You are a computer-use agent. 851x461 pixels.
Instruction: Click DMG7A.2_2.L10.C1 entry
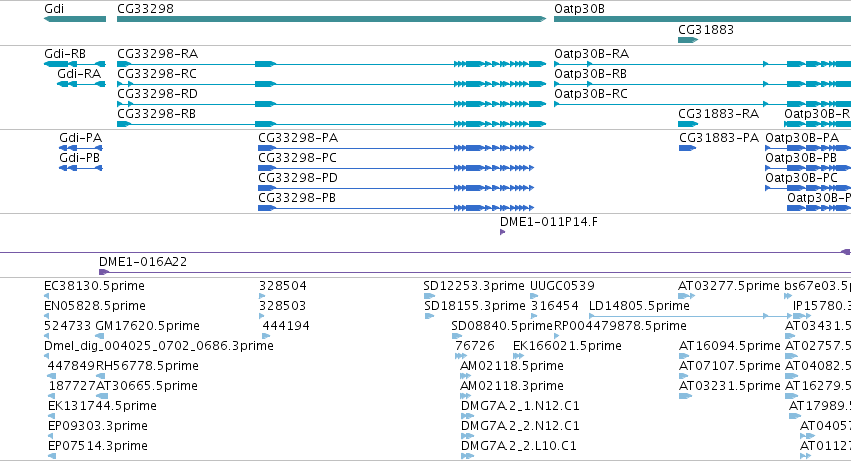[519, 447]
